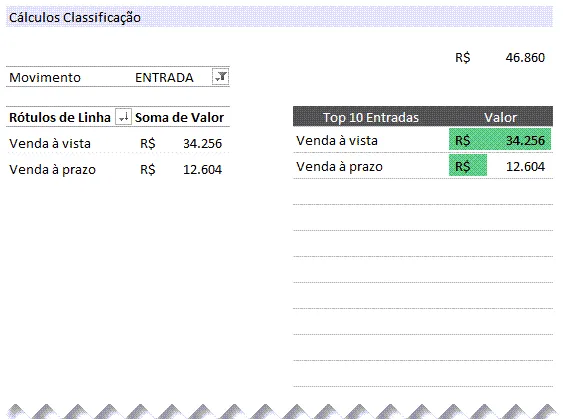Select the Top 10 Entradas header

(x=371, y=117)
